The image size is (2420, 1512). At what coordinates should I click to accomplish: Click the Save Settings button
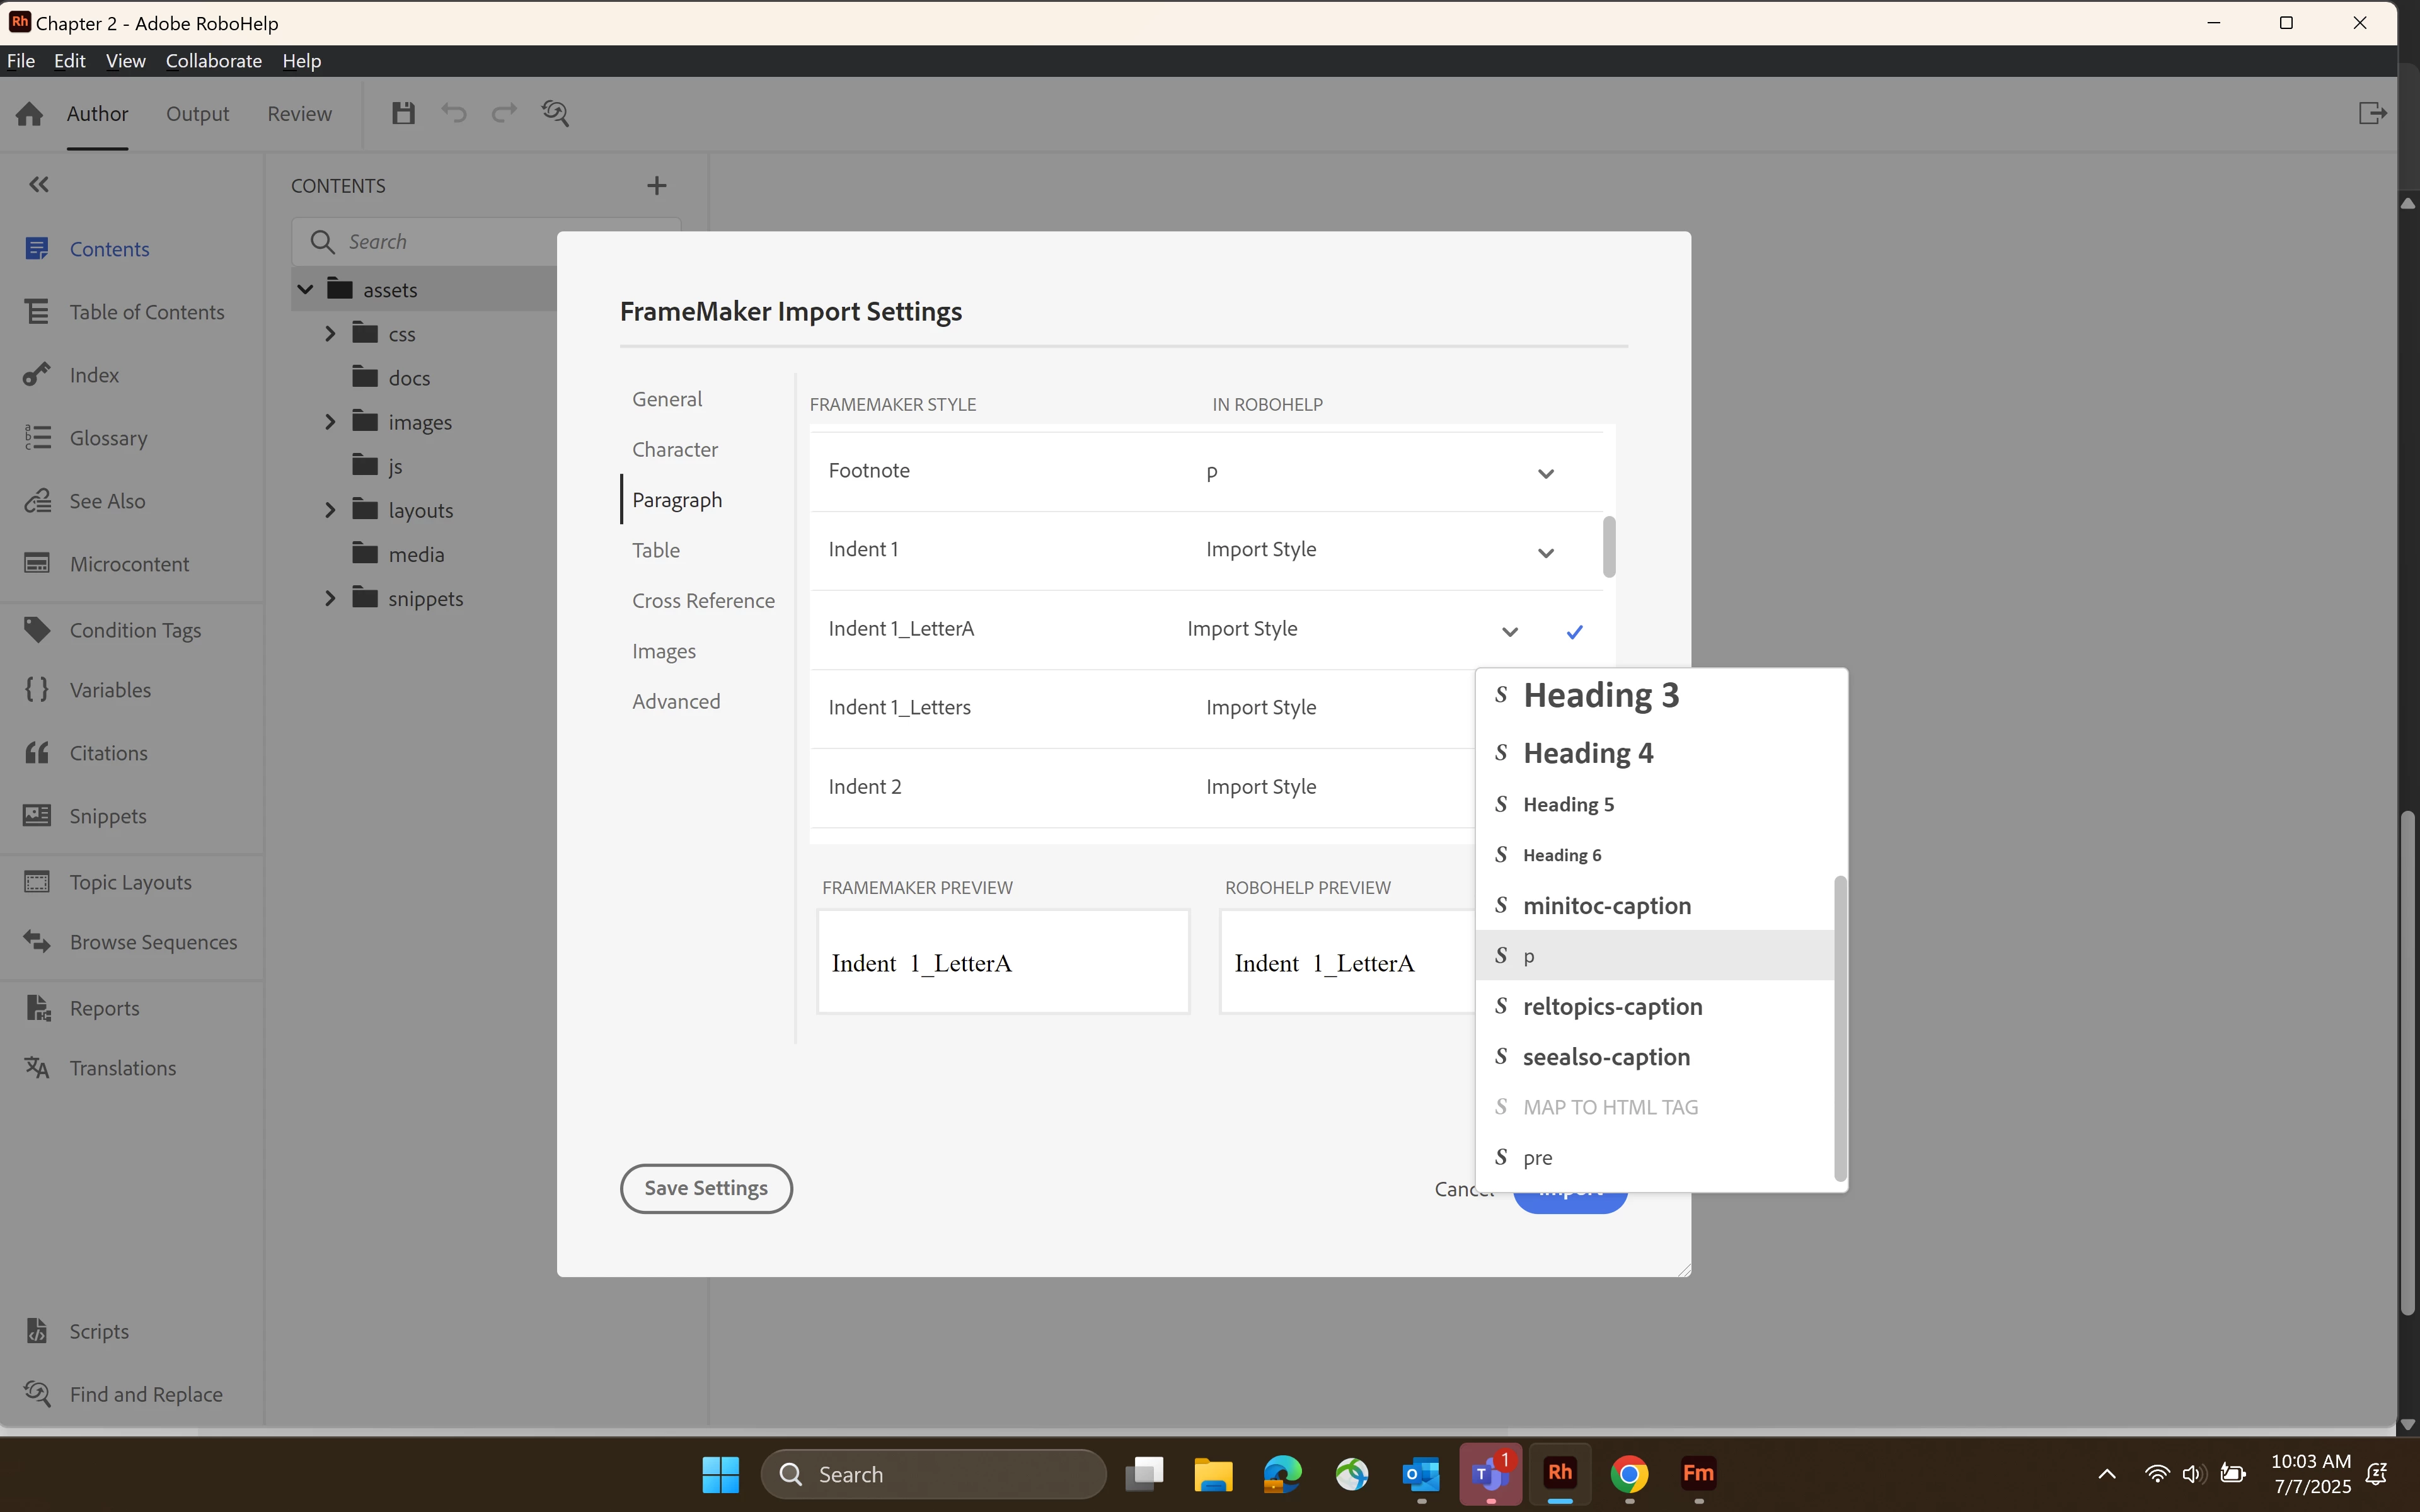(x=706, y=1188)
